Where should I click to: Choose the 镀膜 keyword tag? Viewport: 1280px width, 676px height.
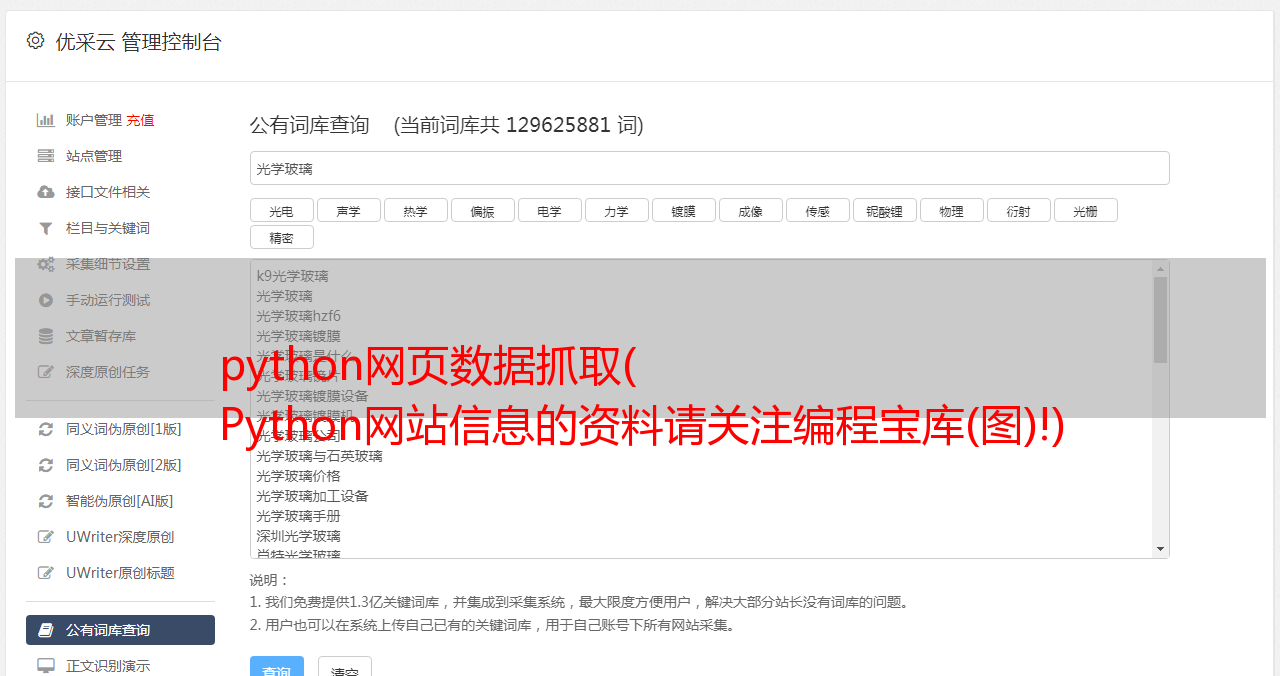point(683,210)
